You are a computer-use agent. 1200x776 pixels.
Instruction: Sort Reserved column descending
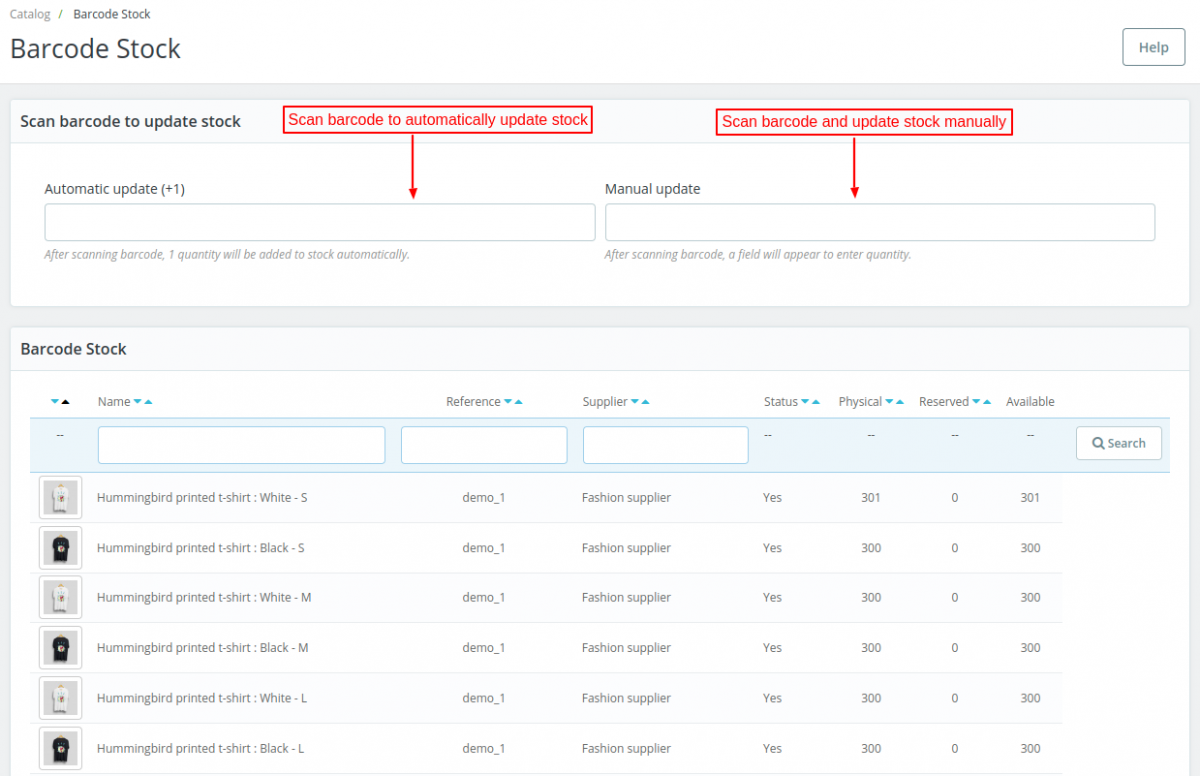976,402
